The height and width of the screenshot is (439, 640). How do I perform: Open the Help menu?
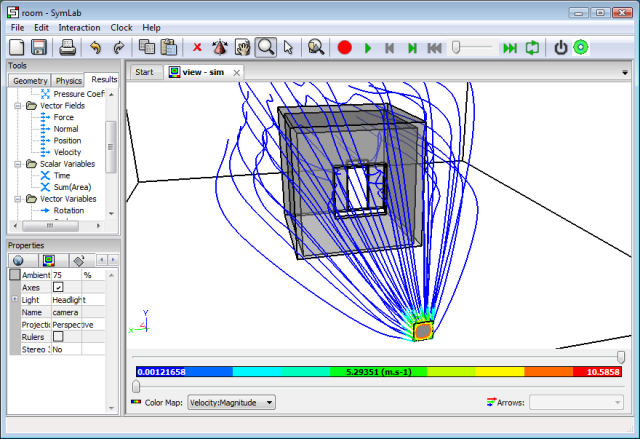(151, 28)
